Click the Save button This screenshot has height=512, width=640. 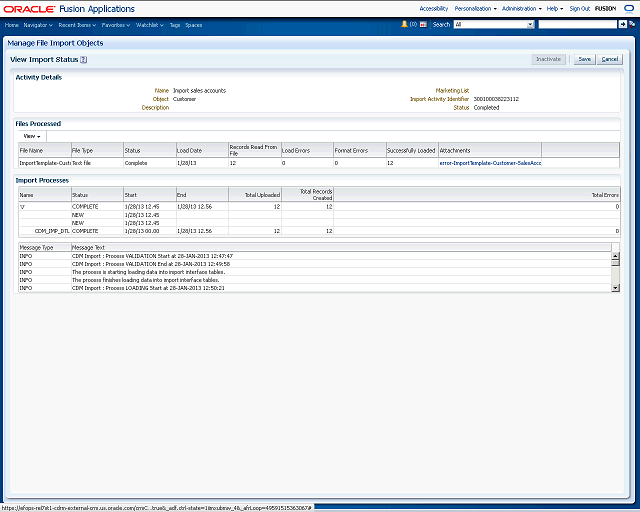584,60
